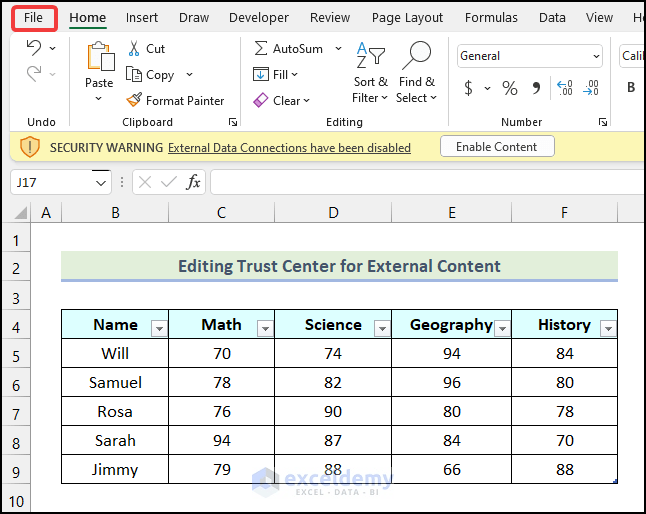Open External Data Connections disabled link
Screen dimensions: 646x514
[289, 147]
